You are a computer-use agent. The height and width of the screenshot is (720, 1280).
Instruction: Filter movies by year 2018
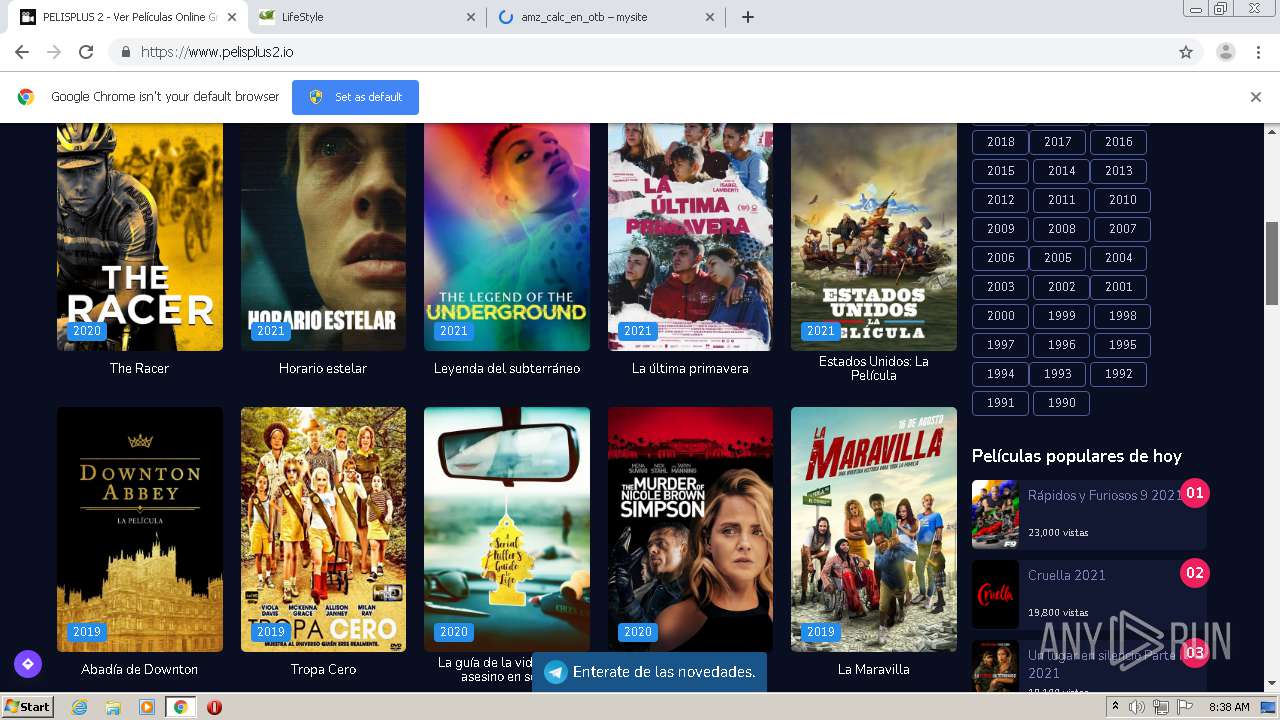pyautogui.click(x=1000, y=142)
